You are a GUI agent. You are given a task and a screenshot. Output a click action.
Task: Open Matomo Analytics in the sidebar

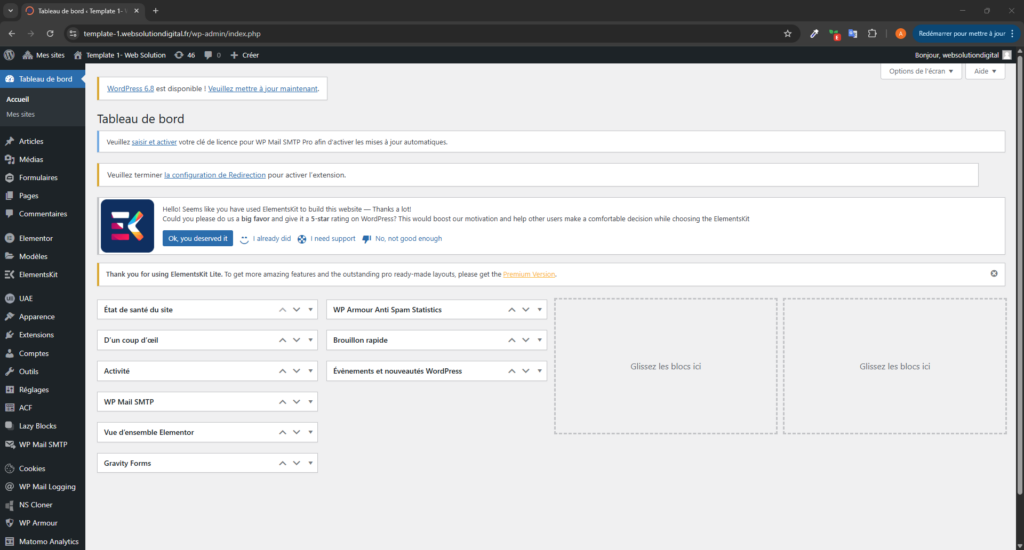[x=48, y=541]
